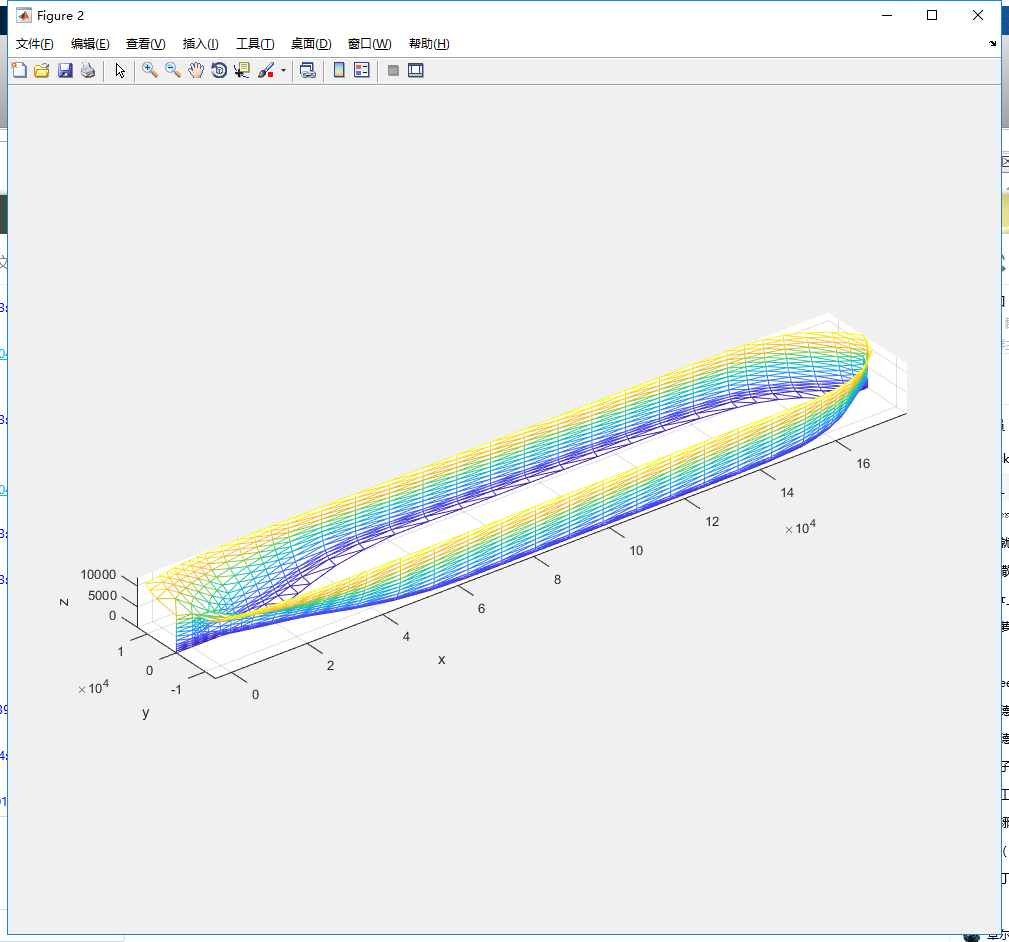The width and height of the screenshot is (1009, 942).
Task: Close the Figure 2 window
Action: click(977, 15)
